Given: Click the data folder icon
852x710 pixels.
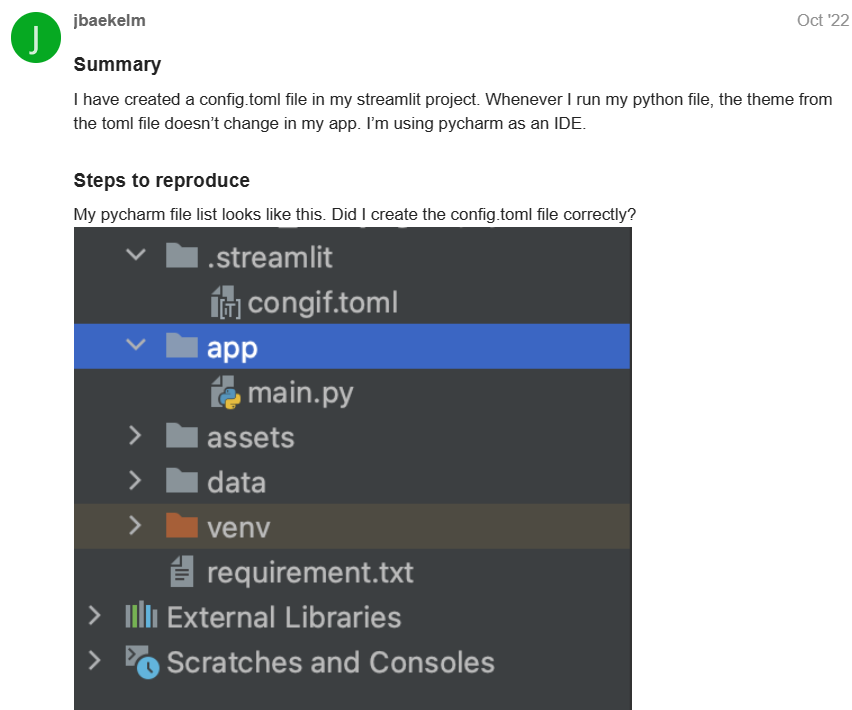Looking at the screenshot, I should pos(181,481).
